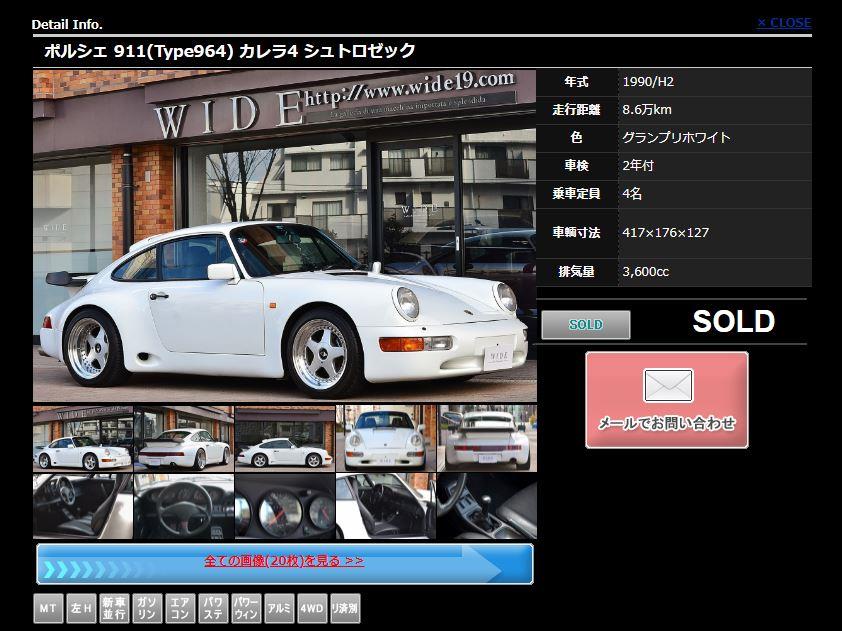Click the envelope icon in the inquiry button
This screenshot has width=842, height=631.
[668, 386]
